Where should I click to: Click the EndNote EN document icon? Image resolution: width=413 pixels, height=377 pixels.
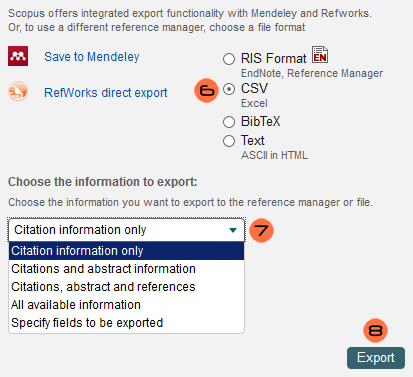coord(320,54)
